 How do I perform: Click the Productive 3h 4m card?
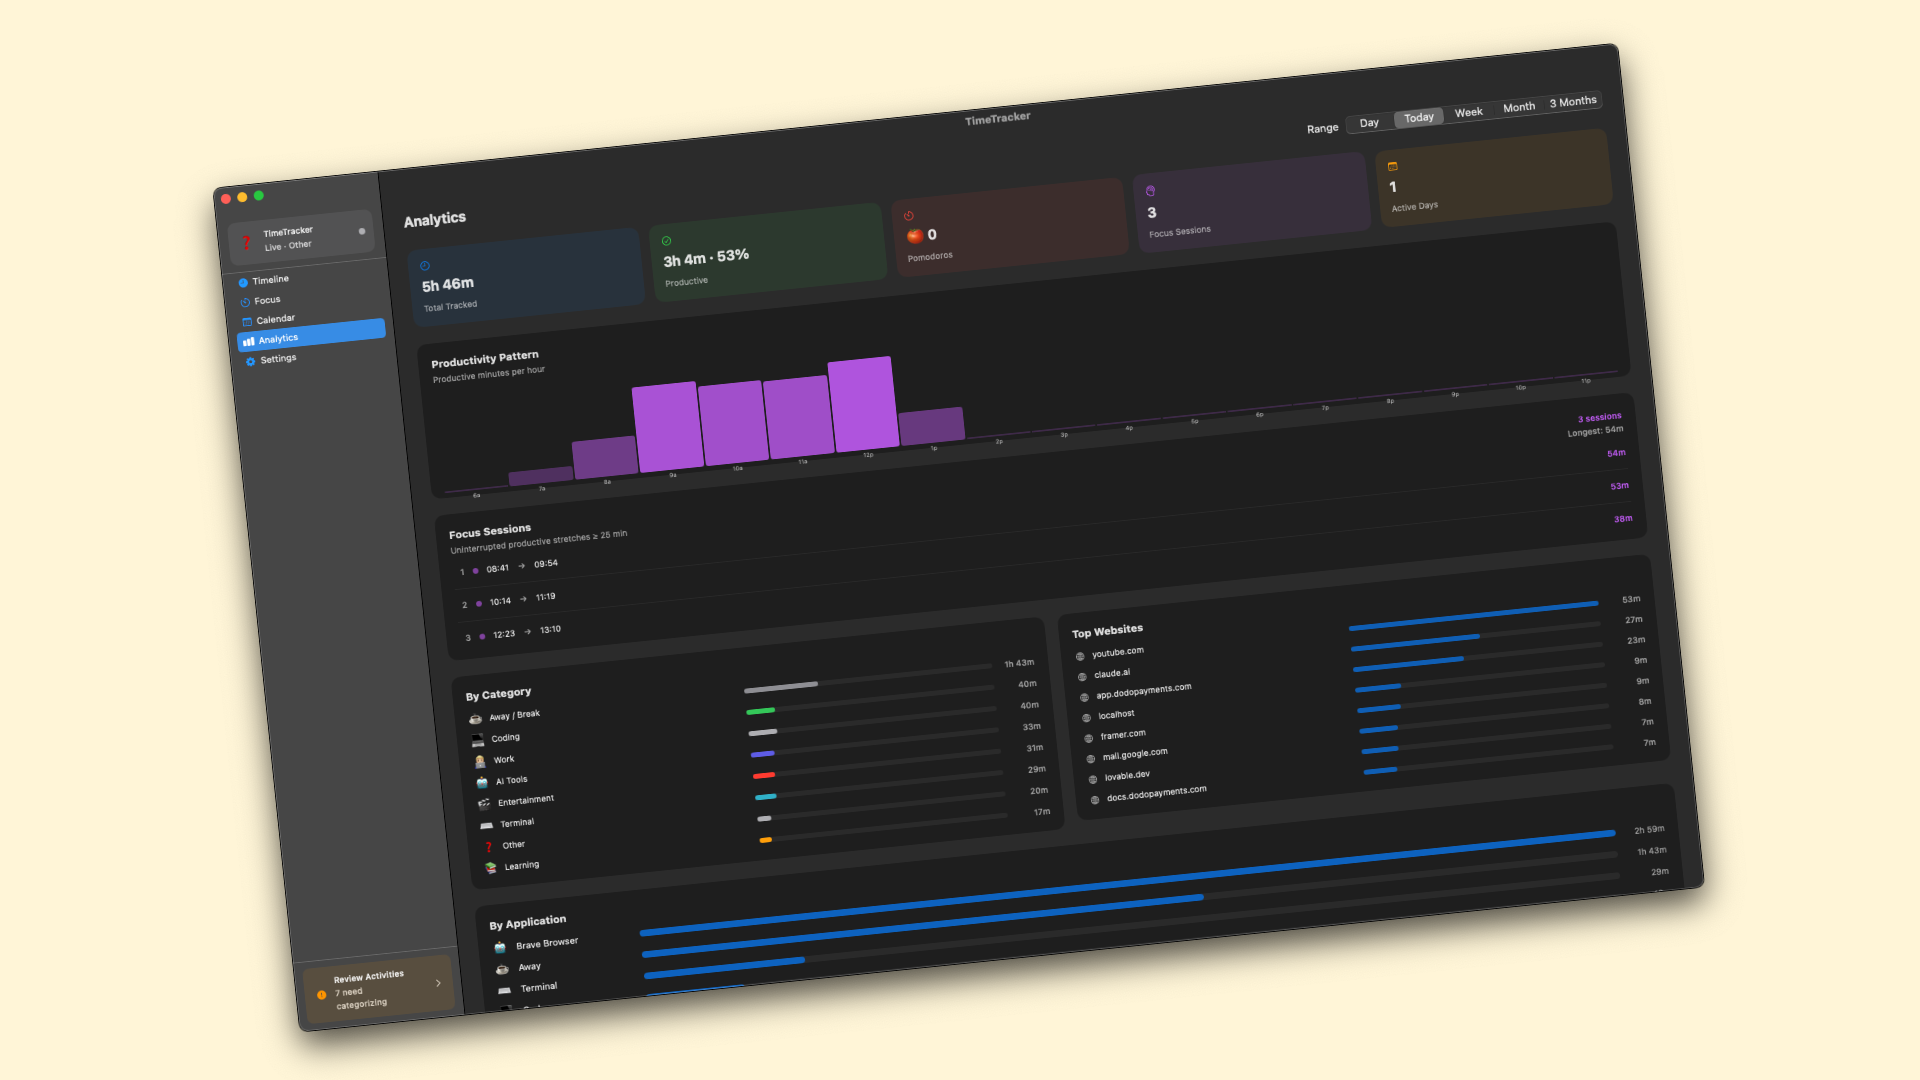pyautogui.click(x=768, y=252)
